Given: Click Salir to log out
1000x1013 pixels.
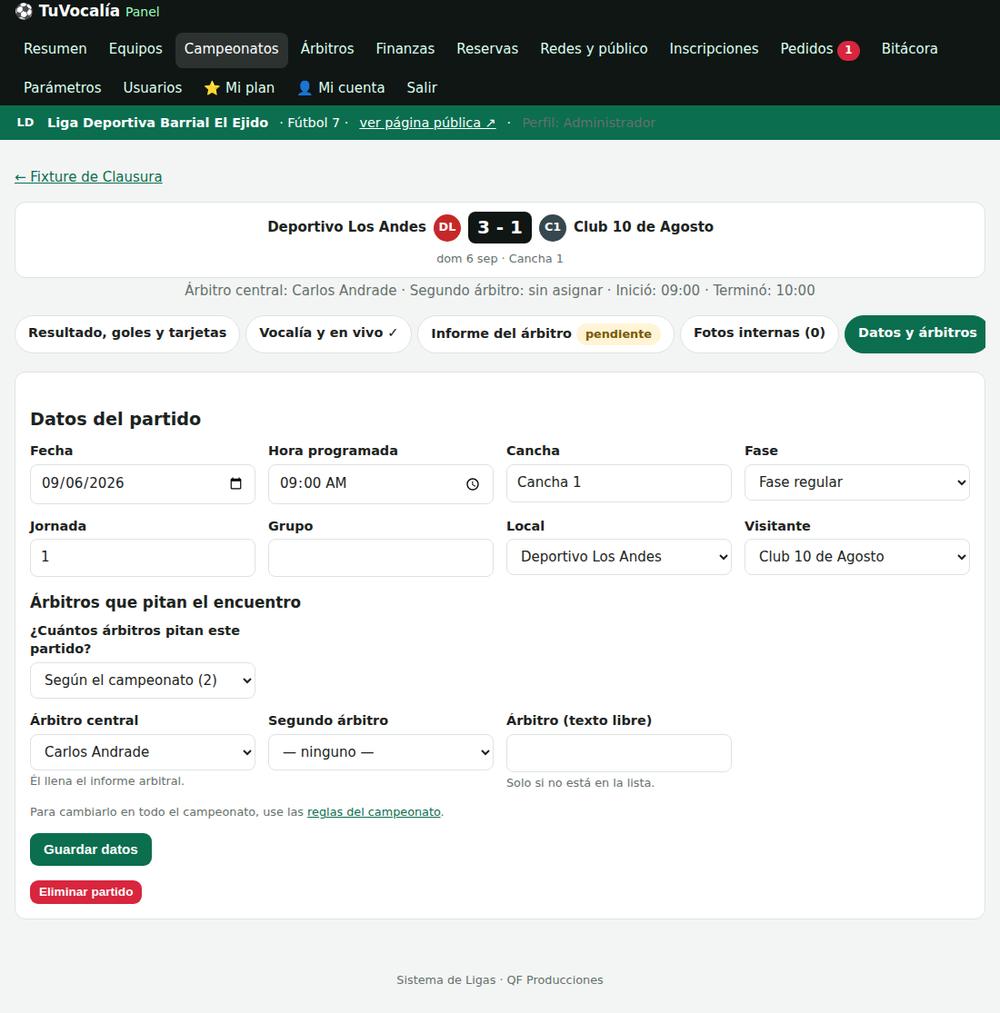Looking at the screenshot, I should [x=422, y=88].
